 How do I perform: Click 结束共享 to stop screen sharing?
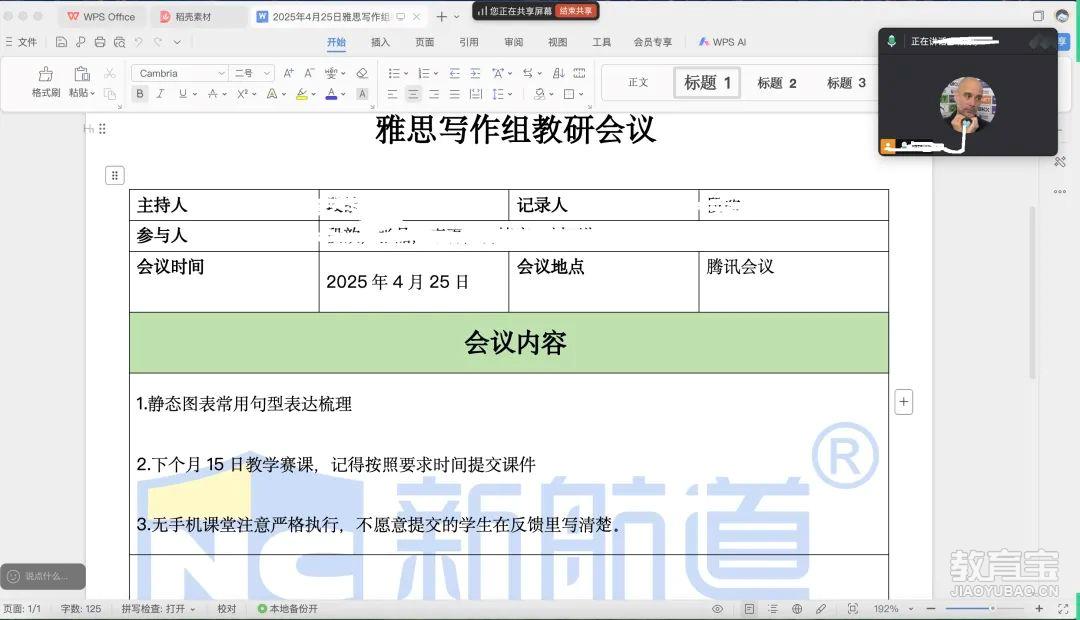tap(575, 11)
